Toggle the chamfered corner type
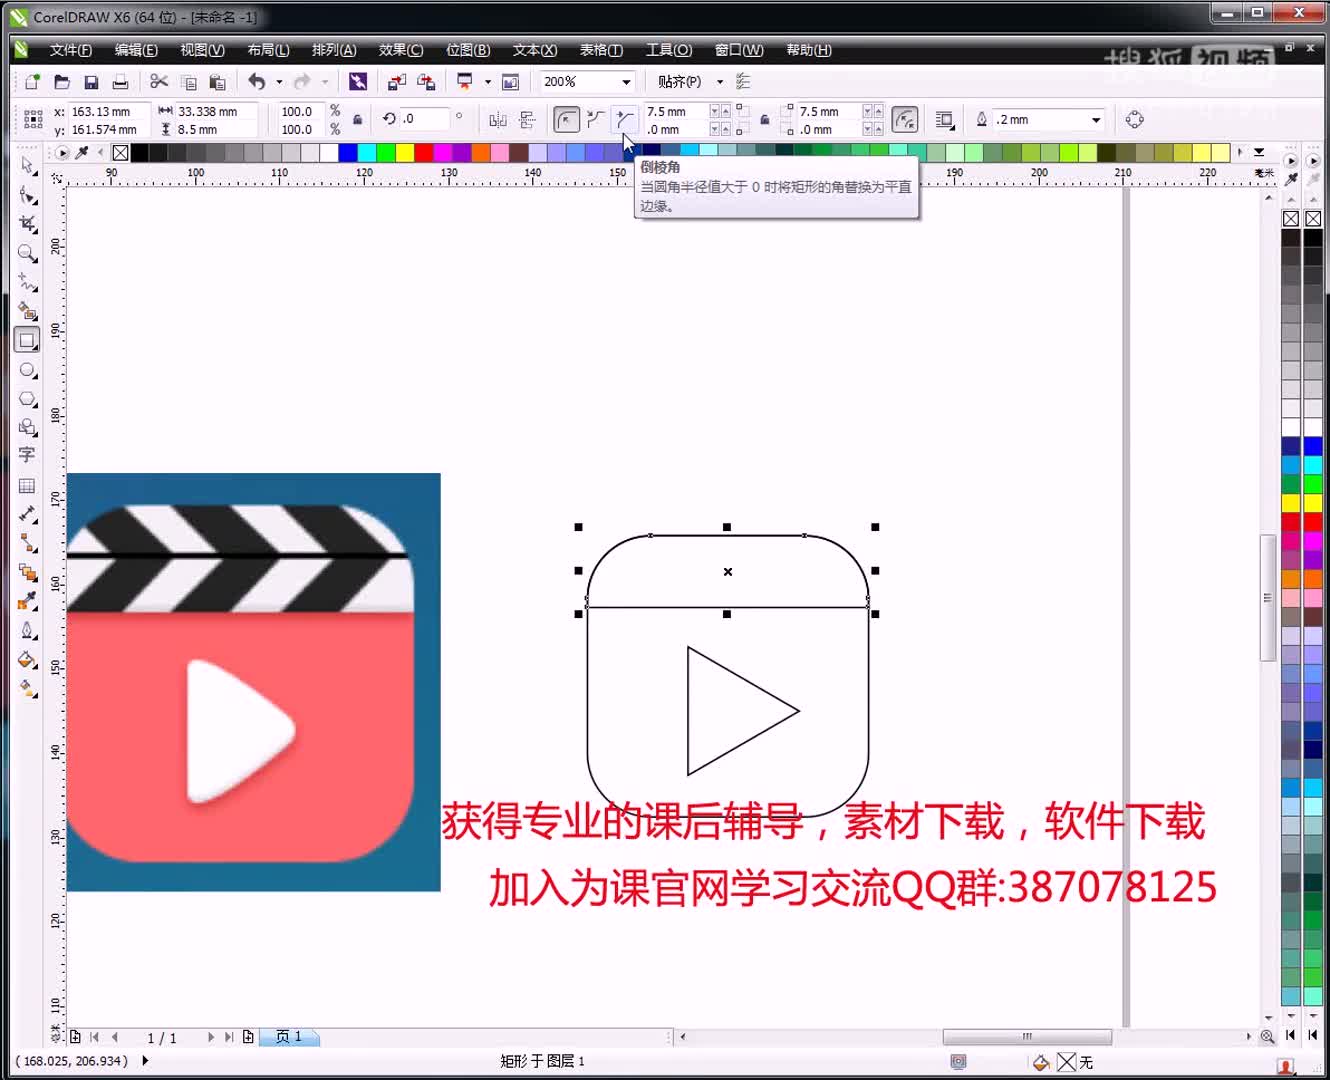This screenshot has height=1080, width=1330. tap(624, 120)
